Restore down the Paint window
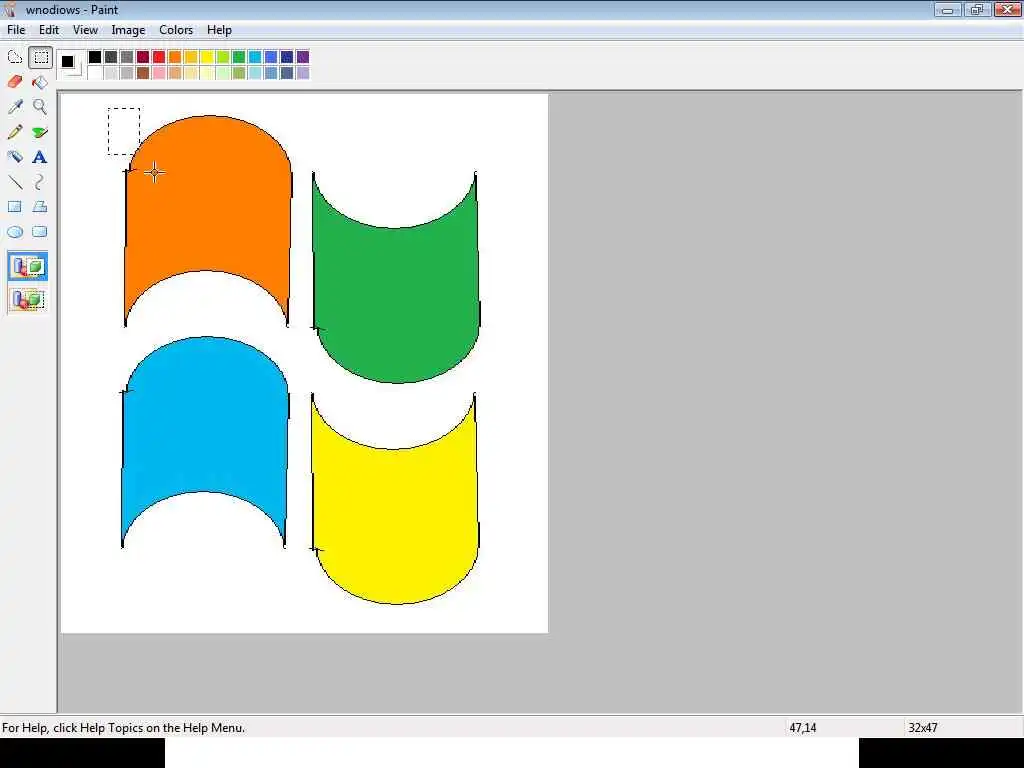 coord(977,10)
